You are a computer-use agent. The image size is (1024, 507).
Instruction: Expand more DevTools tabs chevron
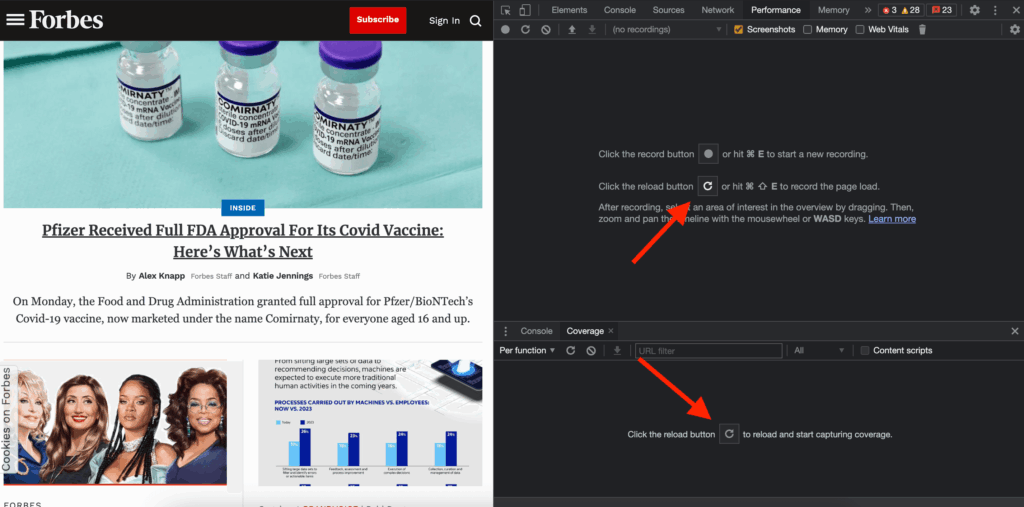(x=867, y=10)
